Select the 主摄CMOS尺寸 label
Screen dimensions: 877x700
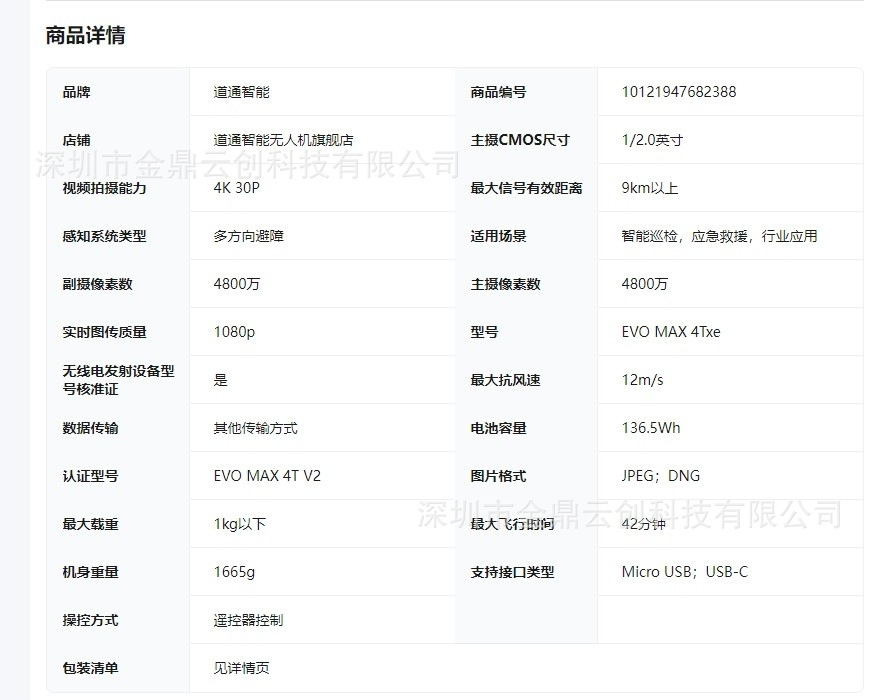pyautogui.click(x=520, y=140)
